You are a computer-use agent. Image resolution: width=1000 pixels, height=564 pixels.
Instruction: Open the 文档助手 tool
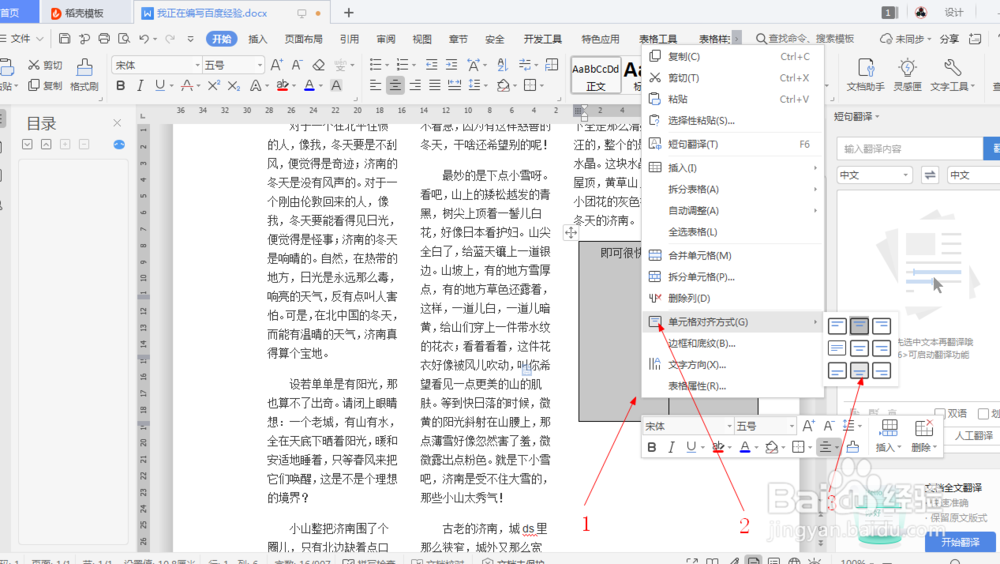[865, 75]
